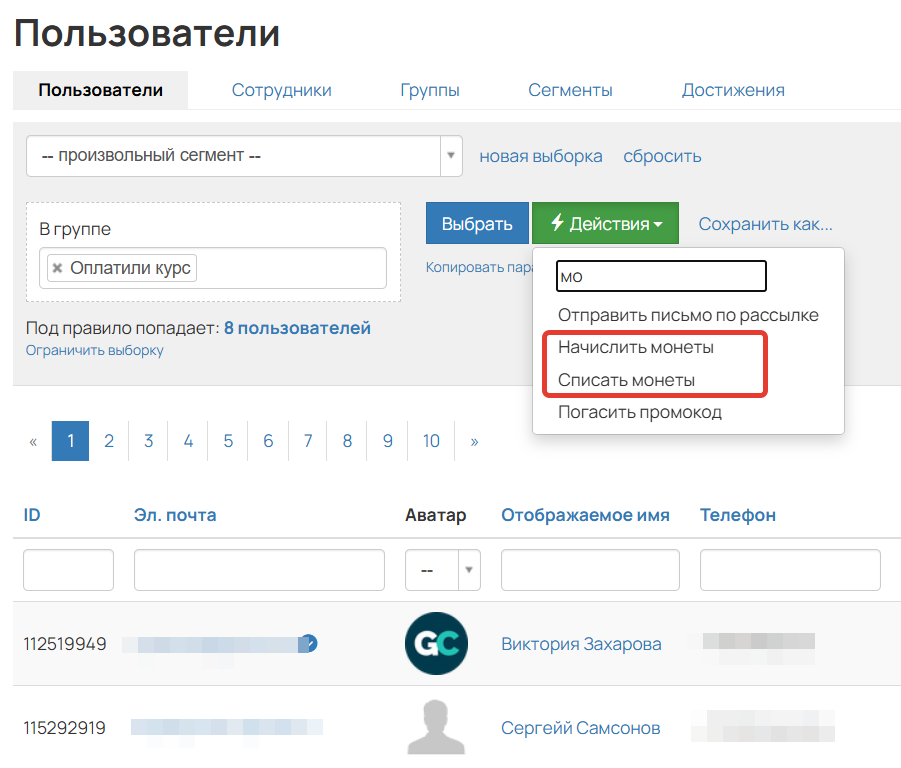This screenshot has height=768, width=901.
Task: Click user ID 115292919
Action: (x=64, y=728)
